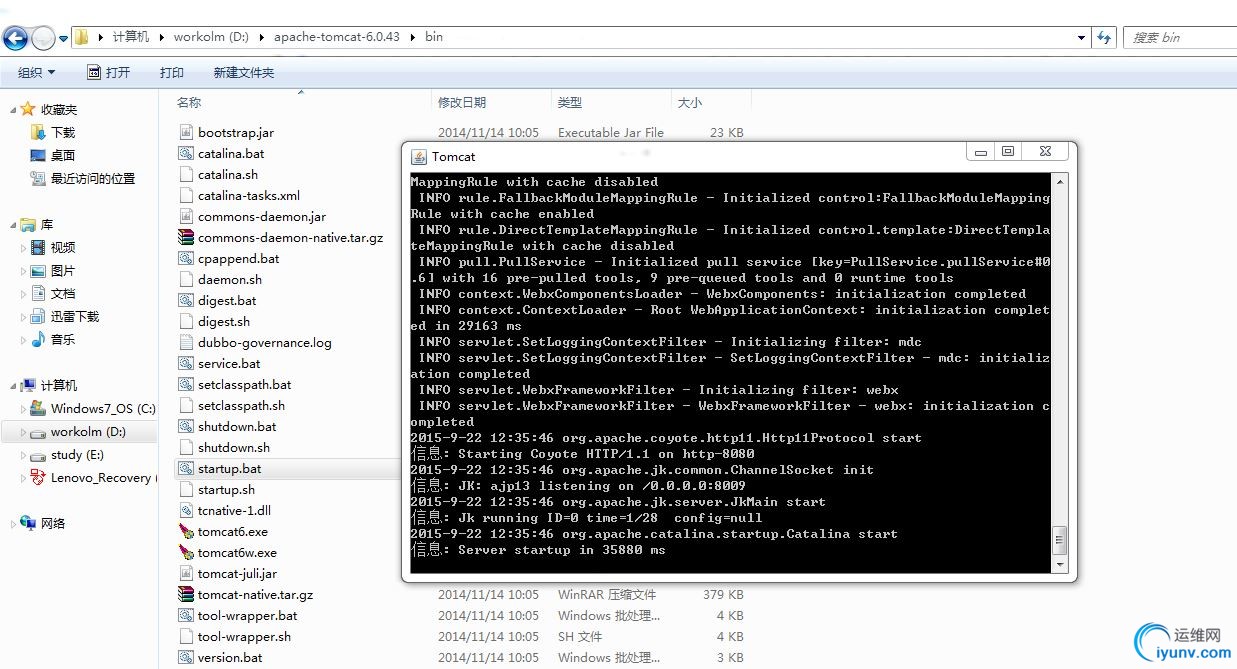1237x669 pixels.
Task: Collapse the 计算机 tree group
Action: click(12, 385)
